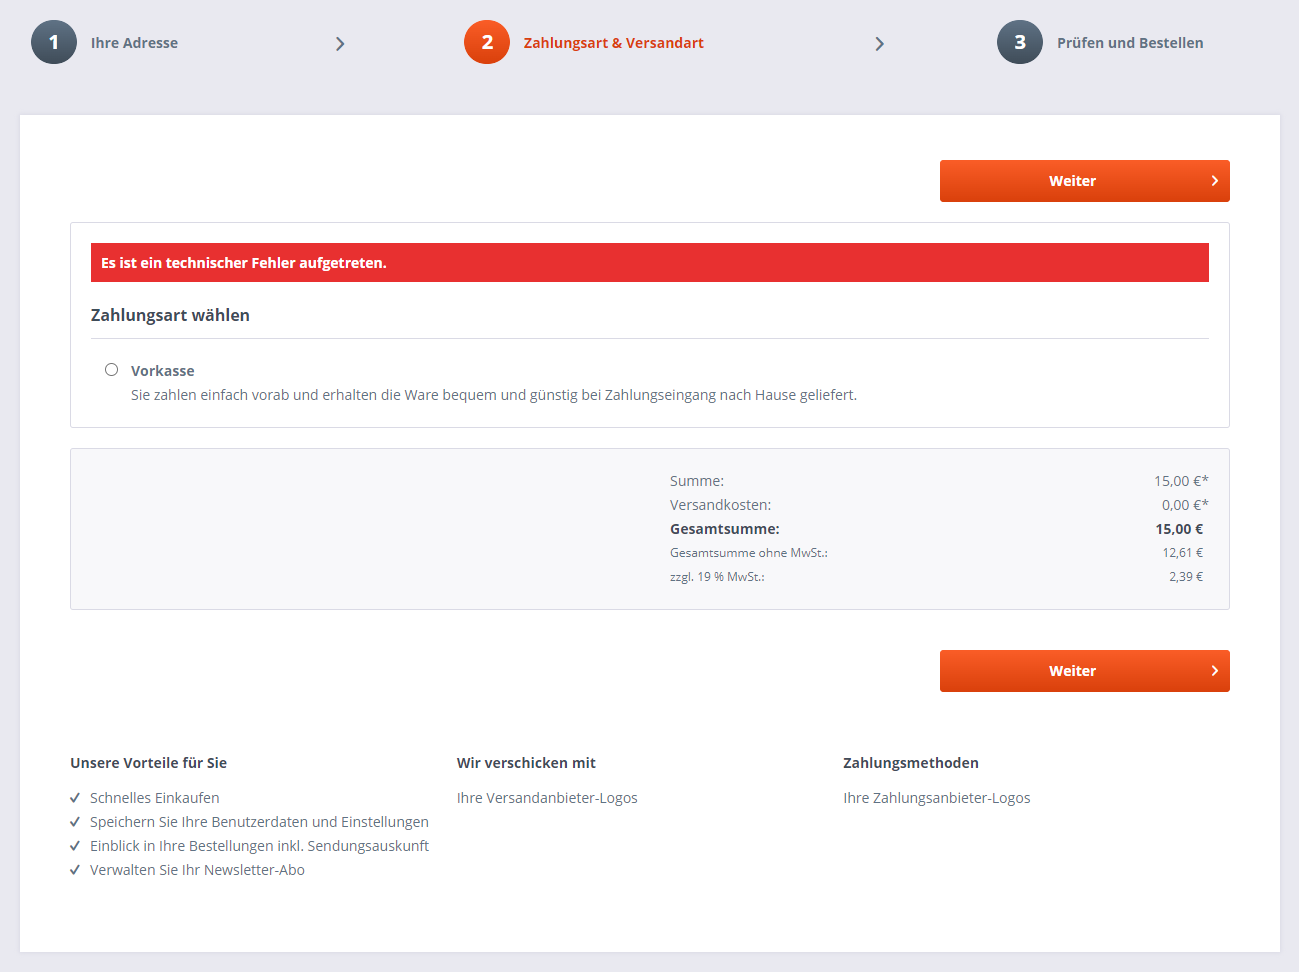Click the Vorkasse label text
1299x972 pixels.
tap(162, 371)
